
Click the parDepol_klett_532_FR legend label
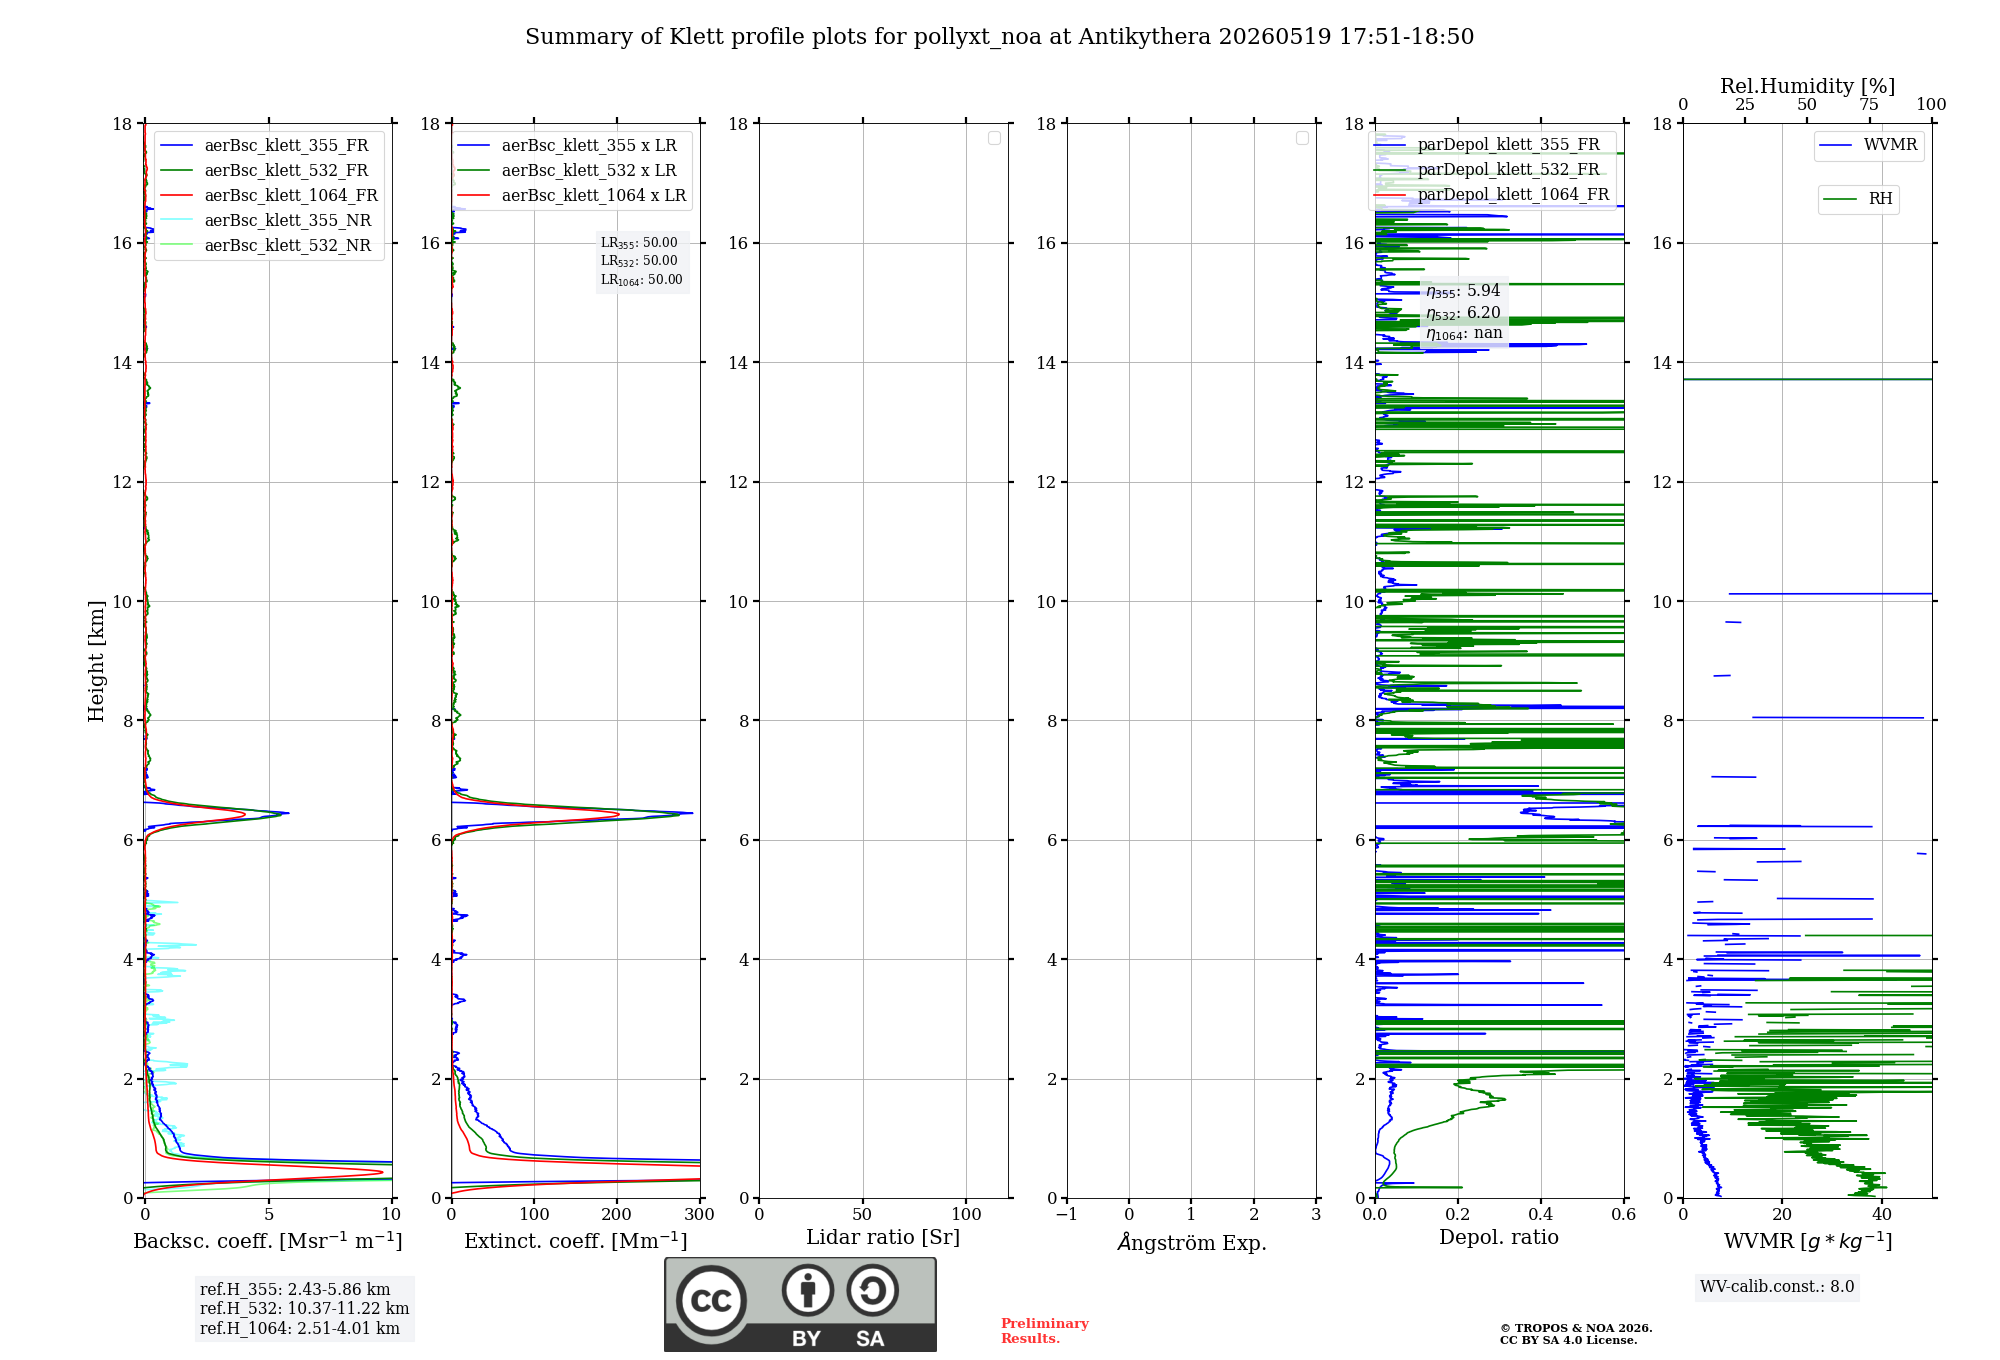[1508, 170]
